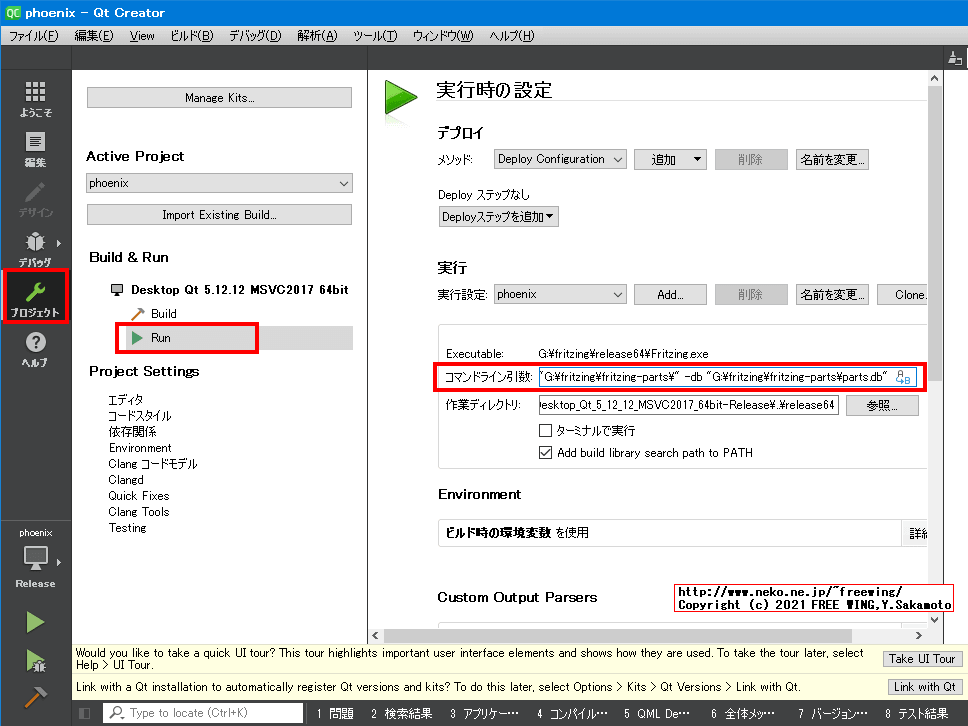This screenshot has height=726, width=968.
Task: Switch to the Debug (デバッグ) mode
Action: (35, 249)
